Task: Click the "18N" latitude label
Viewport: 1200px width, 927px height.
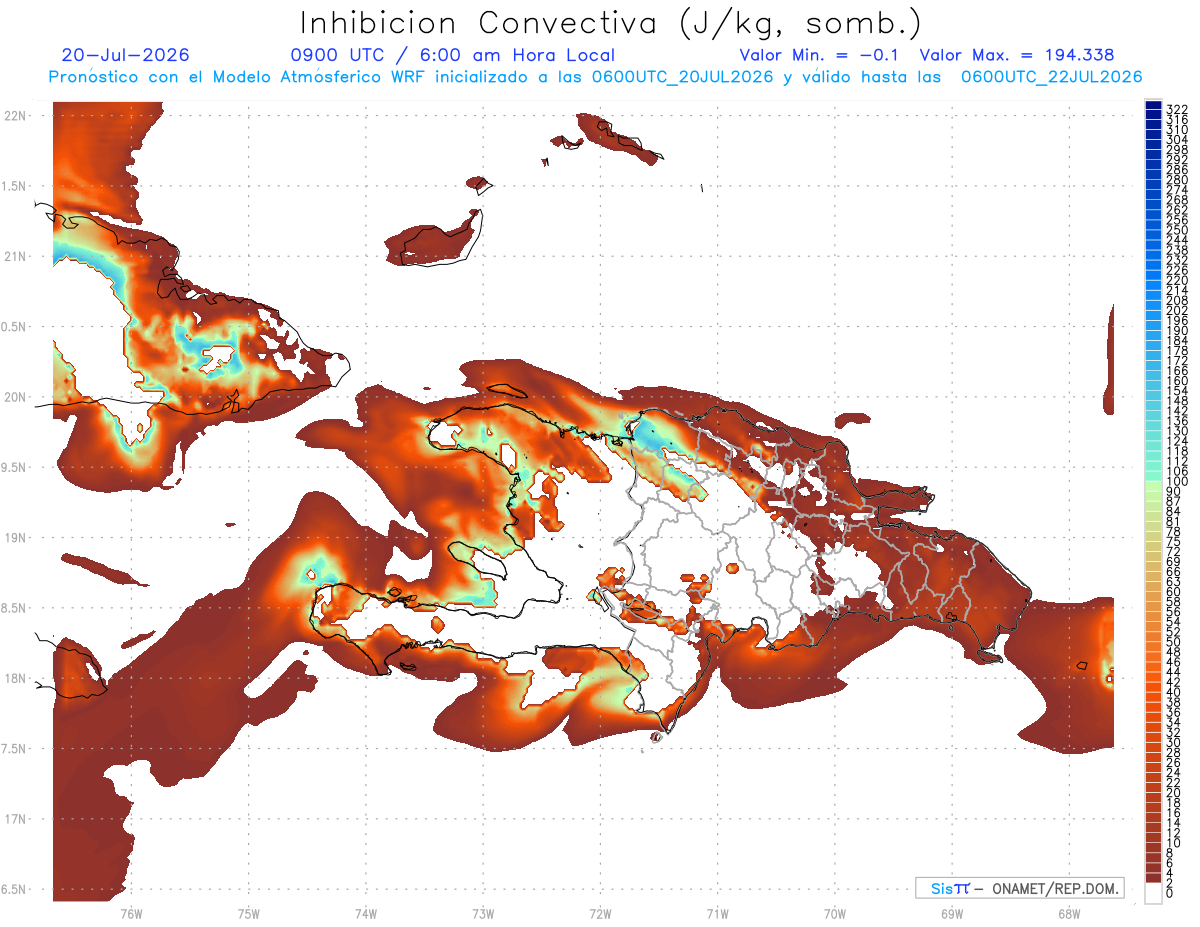Action: coord(15,678)
